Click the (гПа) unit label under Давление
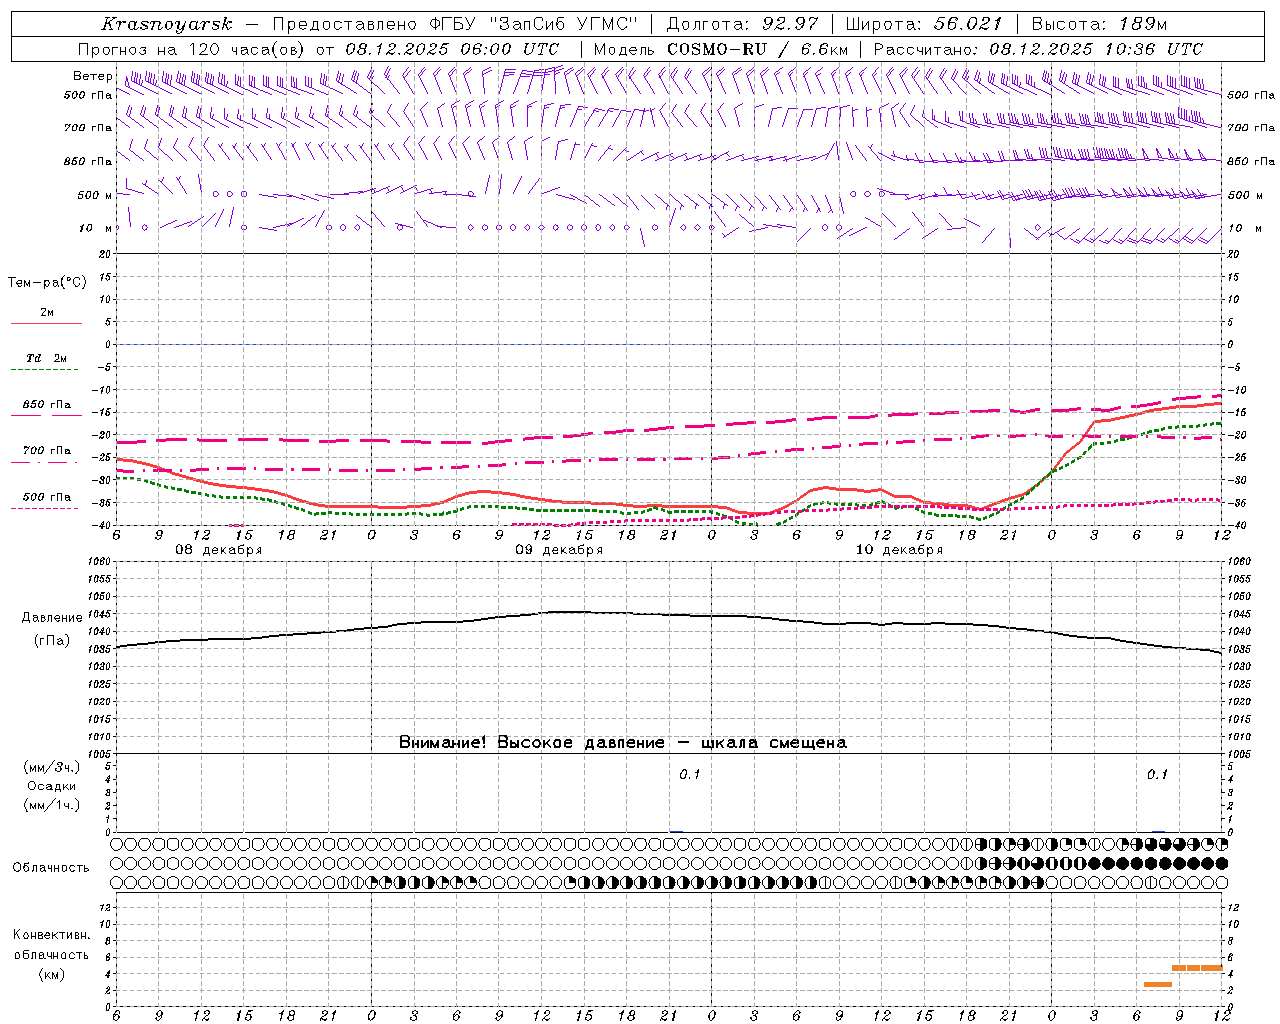This screenshot has height=1024, width=1280. tap(52, 641)
